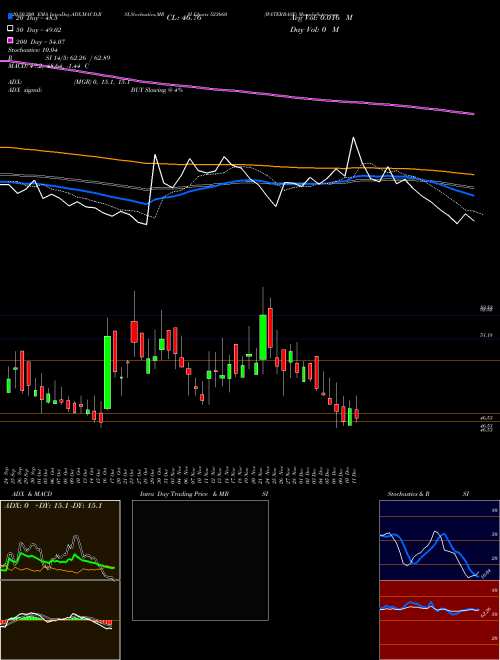This screenshot has width=500, height=660.
Task: Click the 10.04 value tag in Stochastics chart
Action: [x=486, y=574]
